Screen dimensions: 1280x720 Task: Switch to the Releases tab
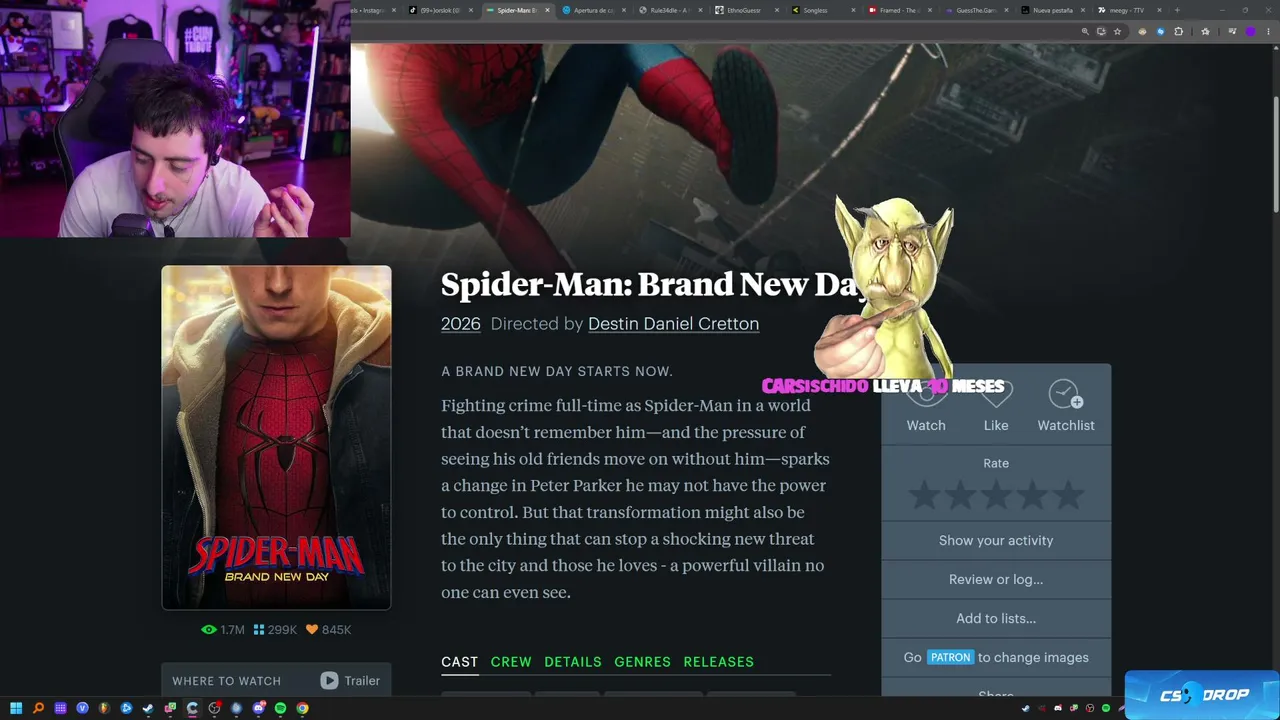click(719, 662)
